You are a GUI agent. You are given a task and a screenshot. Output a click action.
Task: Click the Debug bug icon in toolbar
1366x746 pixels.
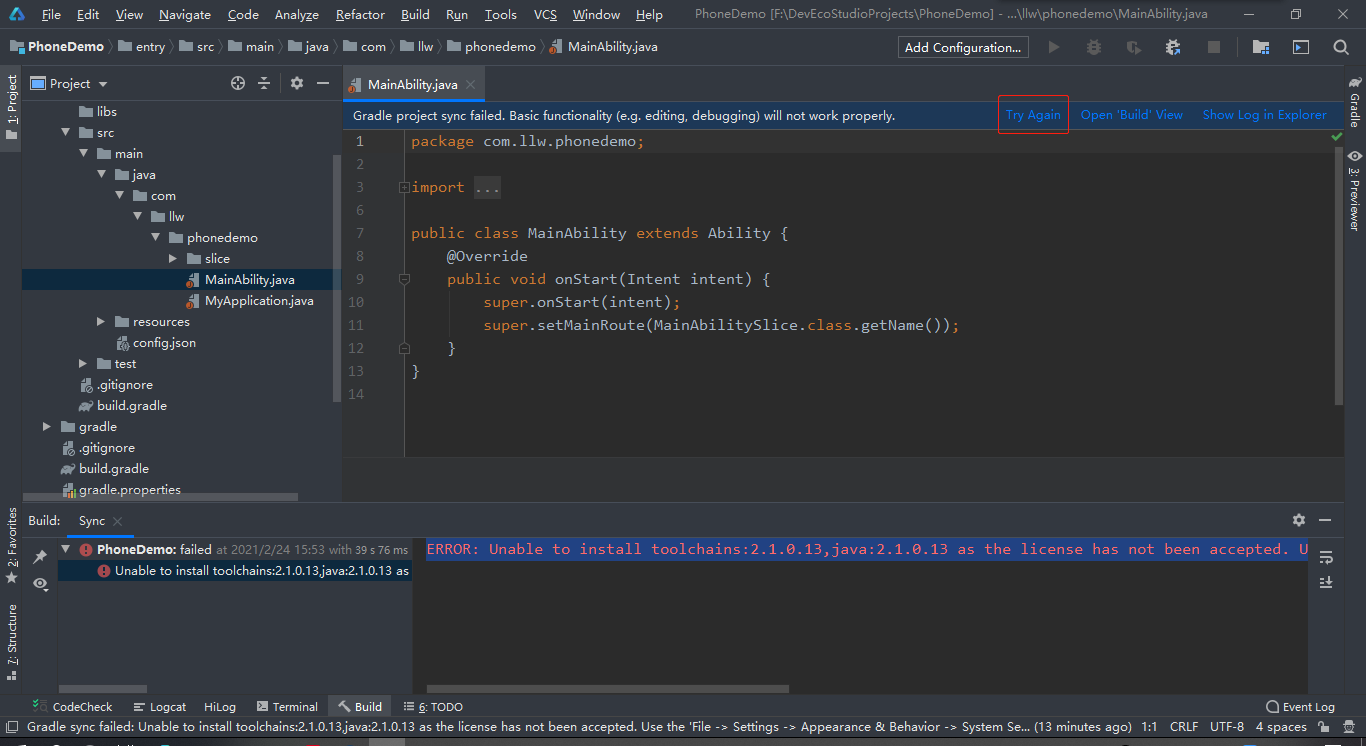[x=1093, y=47]
